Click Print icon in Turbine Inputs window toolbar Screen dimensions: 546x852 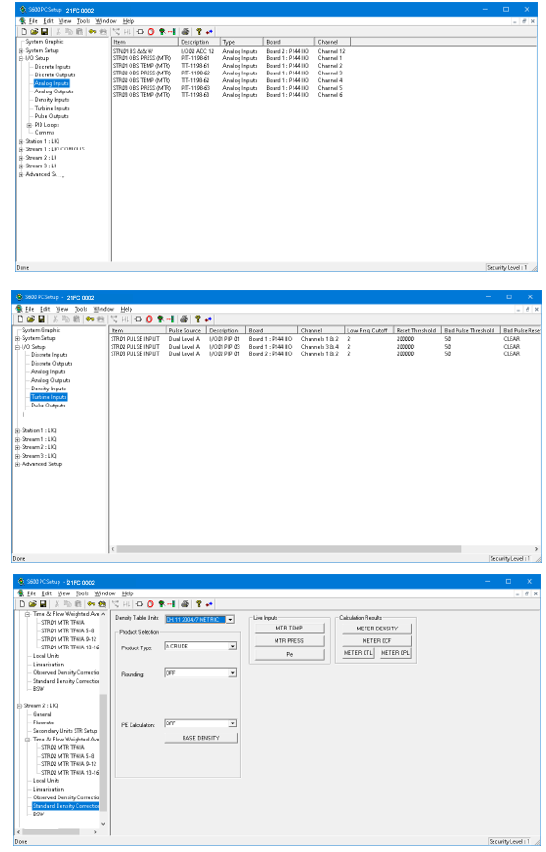point(184,320)
